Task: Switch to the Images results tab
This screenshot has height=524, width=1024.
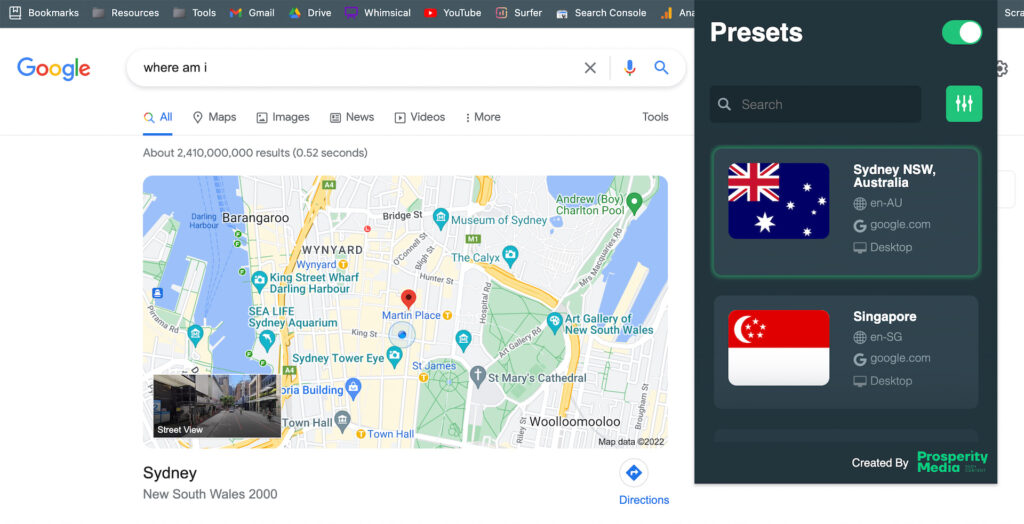Action: point(283,117)
